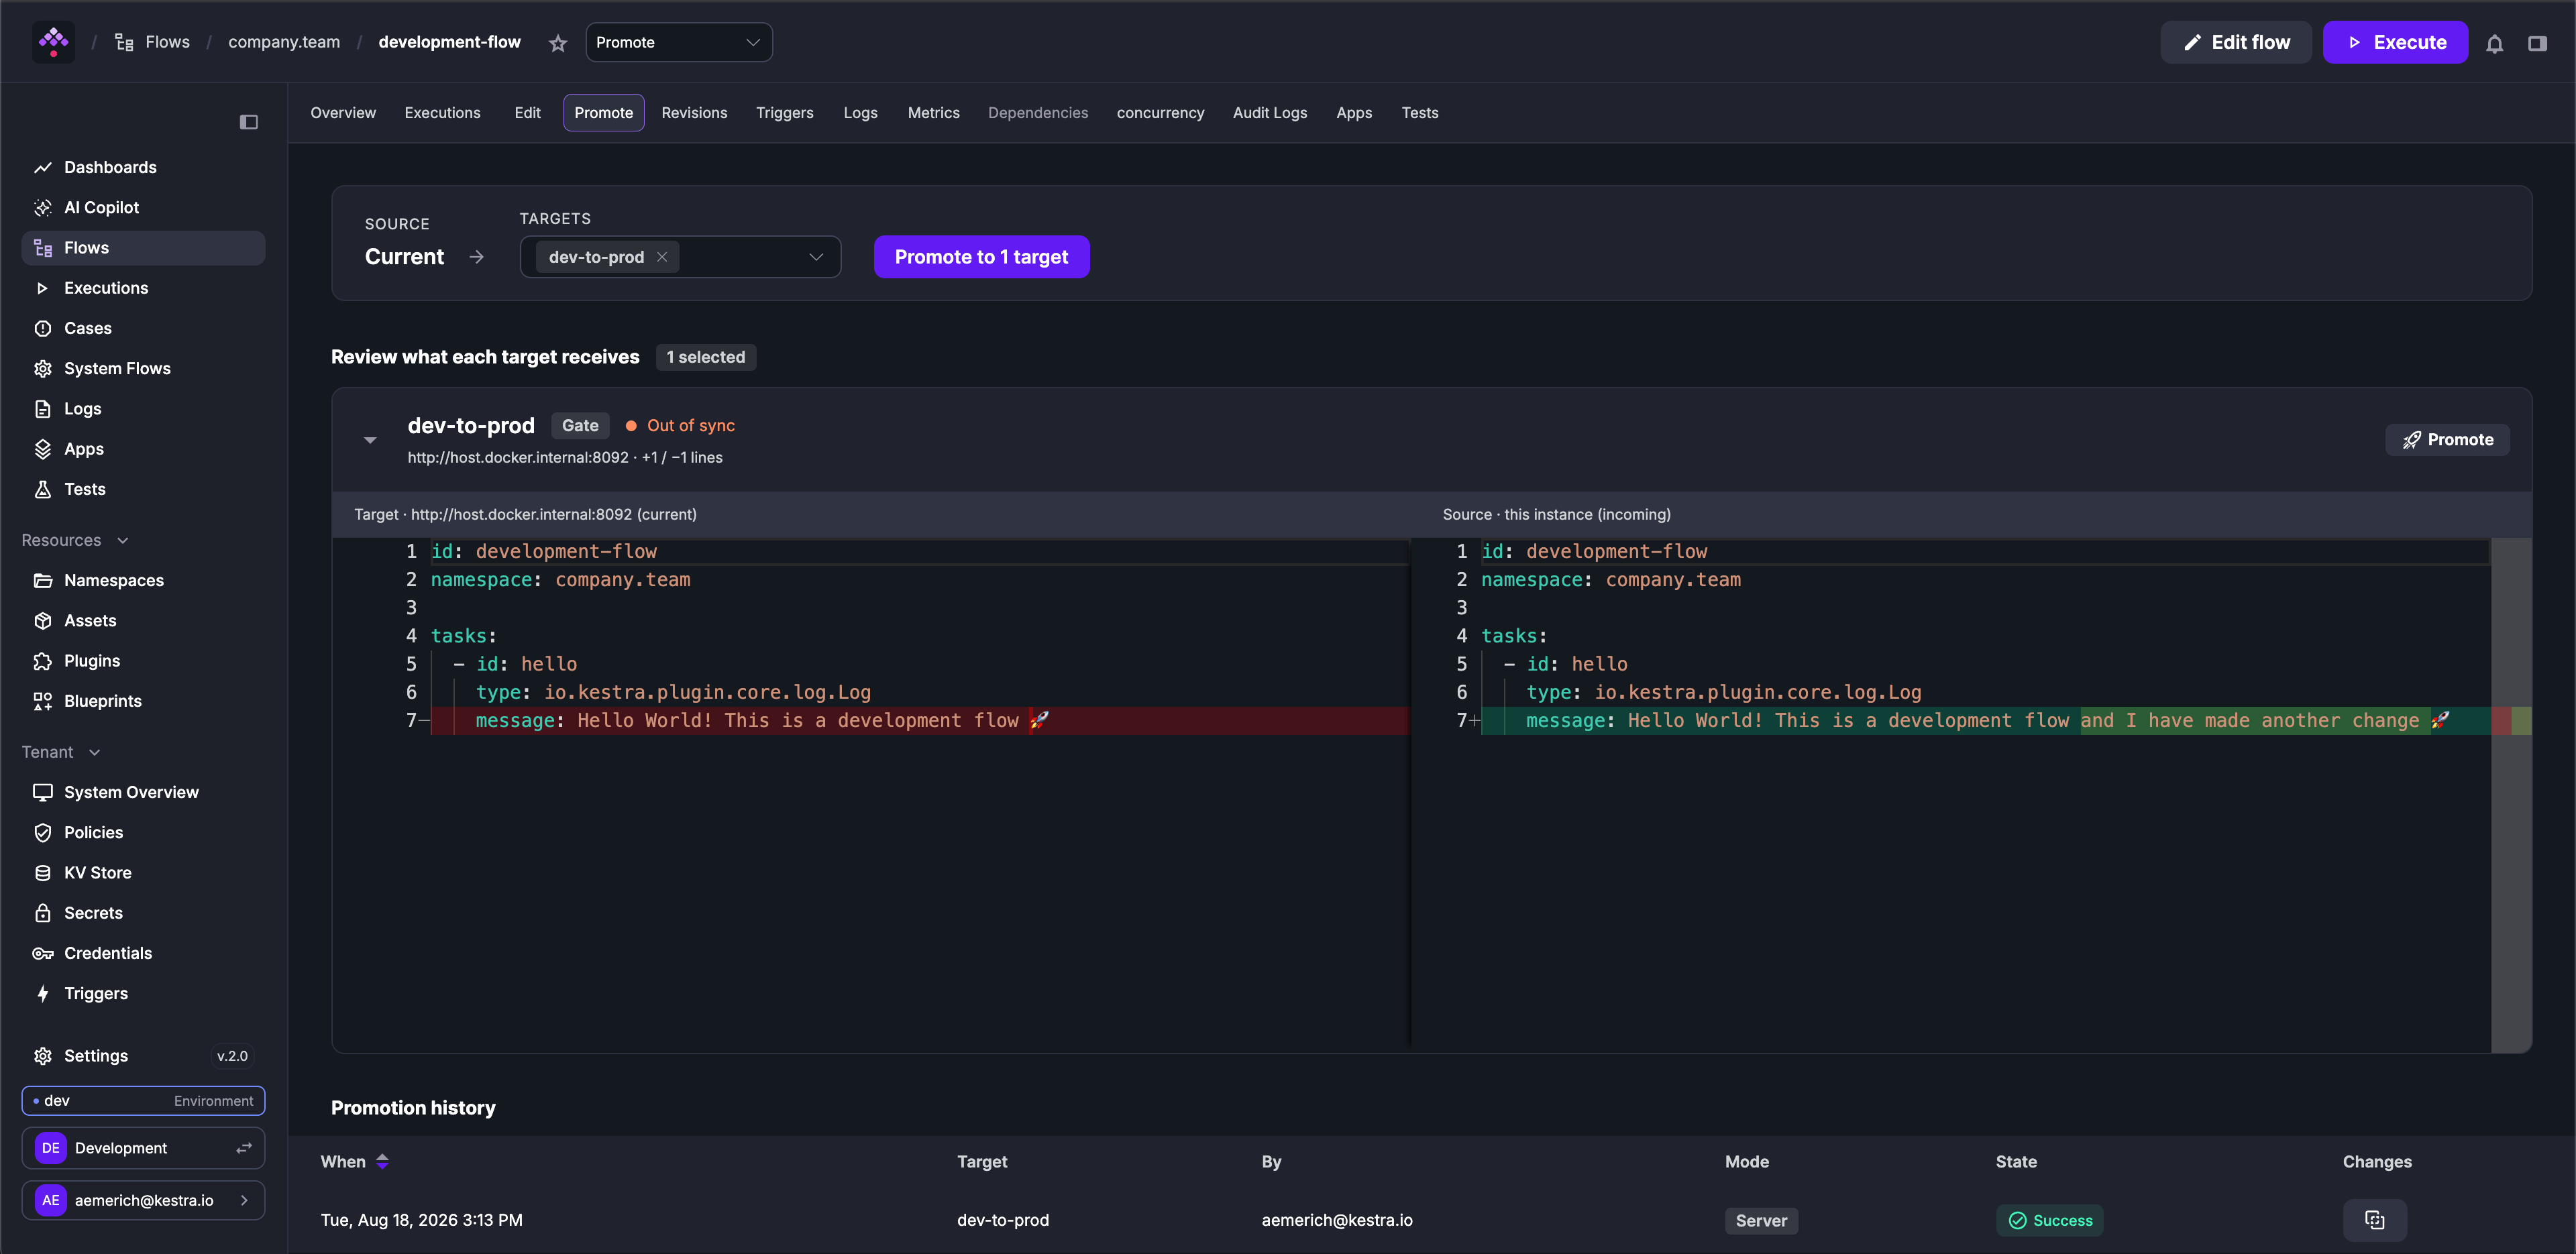Click the Gate badge
This screenshot has height=1254, width=2576.
click(580, 426)
